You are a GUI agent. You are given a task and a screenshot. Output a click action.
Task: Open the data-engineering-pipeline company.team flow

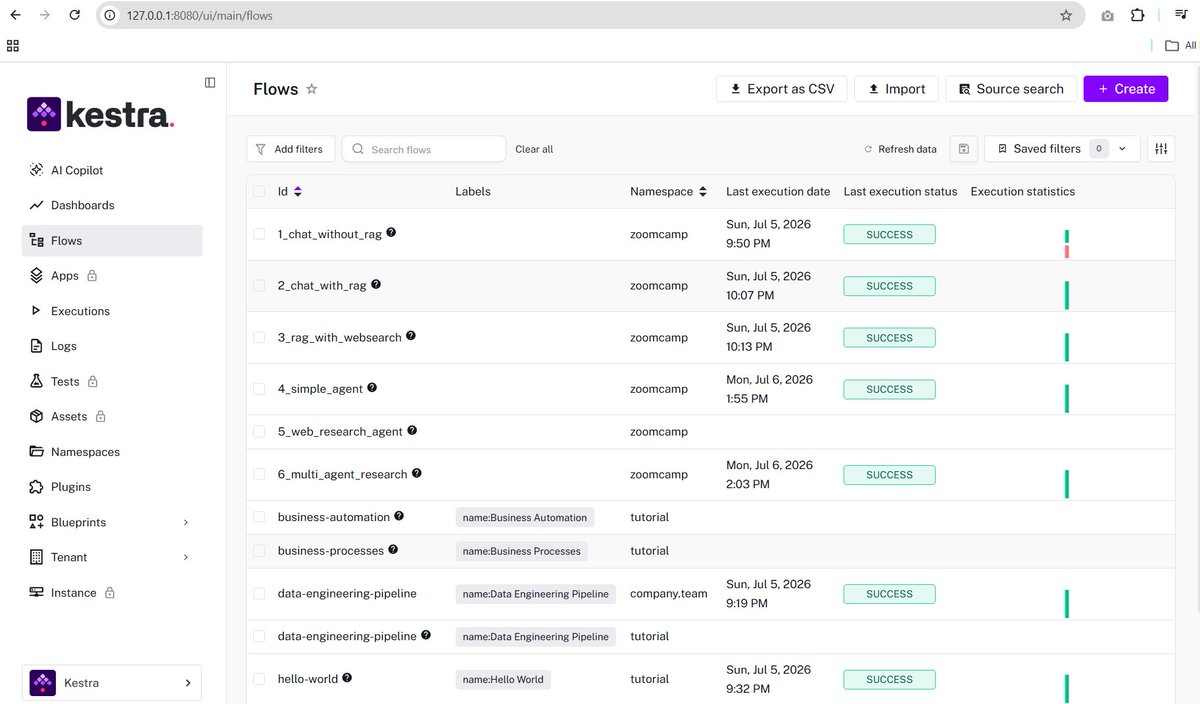pos(347,593)
